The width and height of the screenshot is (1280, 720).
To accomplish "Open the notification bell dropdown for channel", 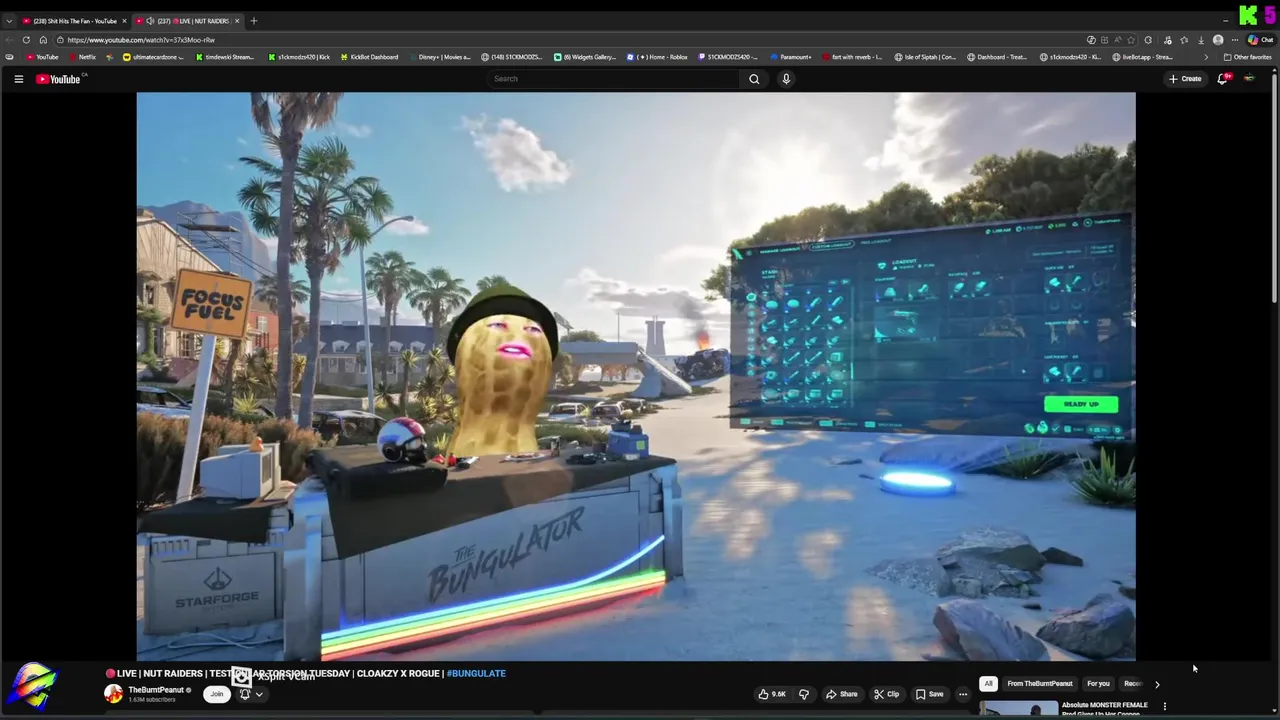I will point(250,694).
